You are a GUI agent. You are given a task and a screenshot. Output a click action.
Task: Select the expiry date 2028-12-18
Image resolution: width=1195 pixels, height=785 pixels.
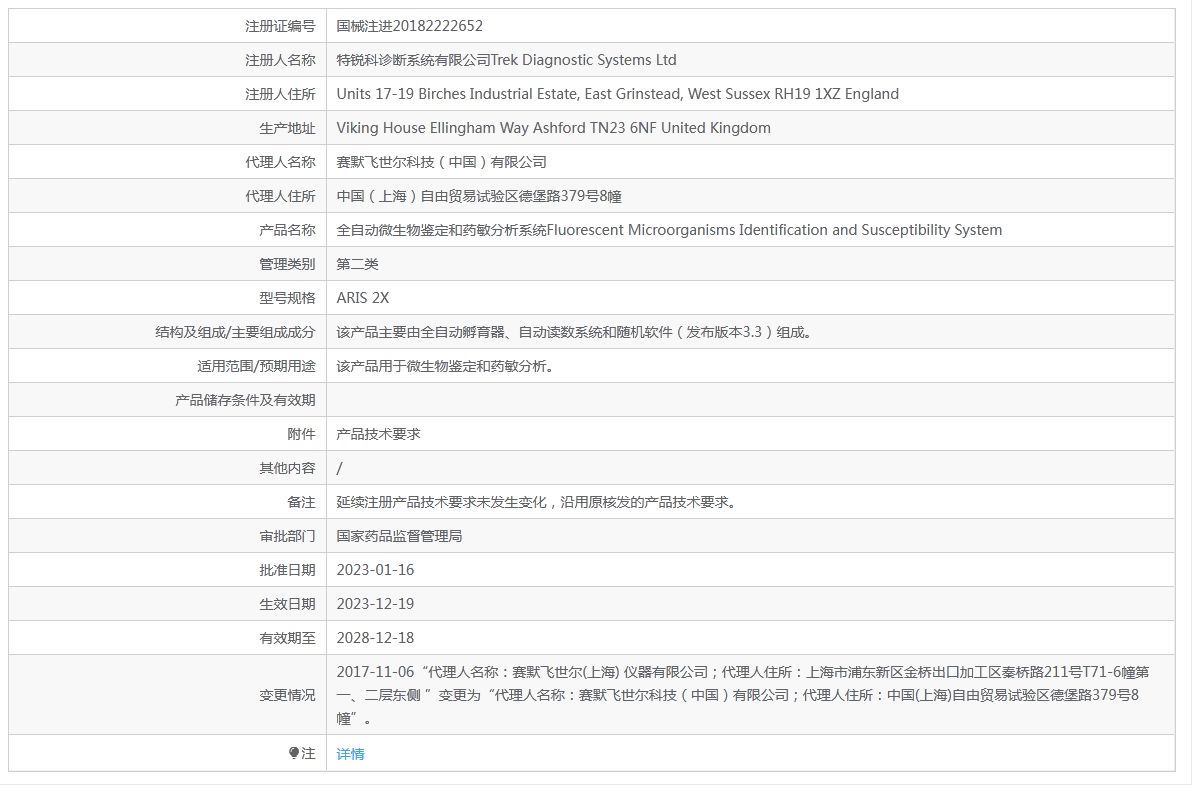pos(375,638)
